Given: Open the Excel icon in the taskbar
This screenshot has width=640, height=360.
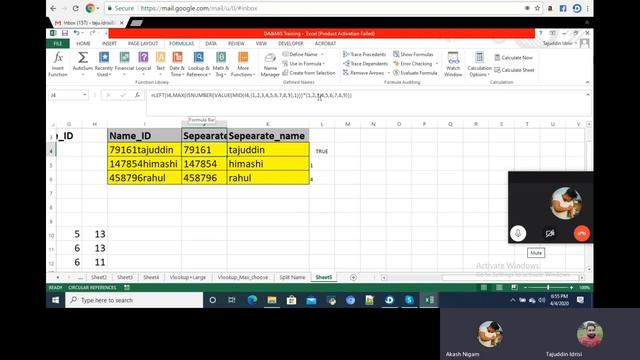Looking at the screenshot, I should [x=429, y=300].
